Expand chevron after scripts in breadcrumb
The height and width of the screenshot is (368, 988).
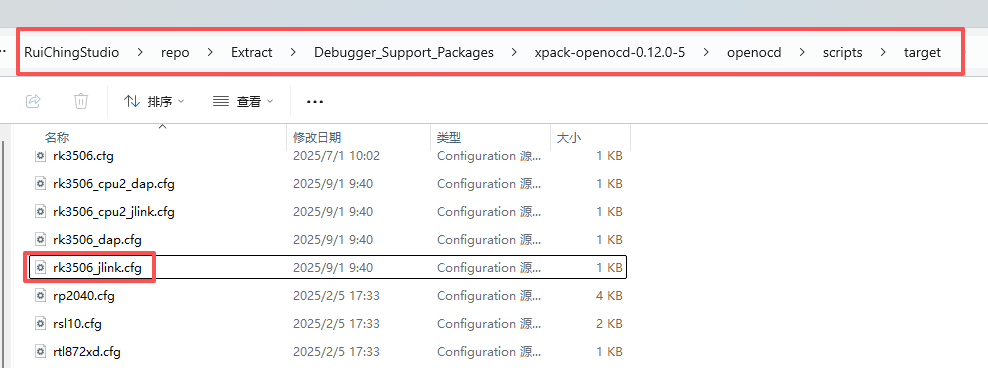pos(883,52)
